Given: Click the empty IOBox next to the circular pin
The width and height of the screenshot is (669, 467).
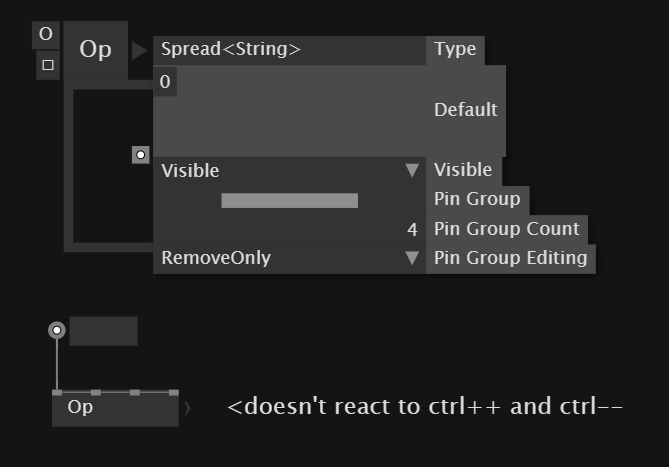Looking at the screenshot, I should (x=104, y=331).
